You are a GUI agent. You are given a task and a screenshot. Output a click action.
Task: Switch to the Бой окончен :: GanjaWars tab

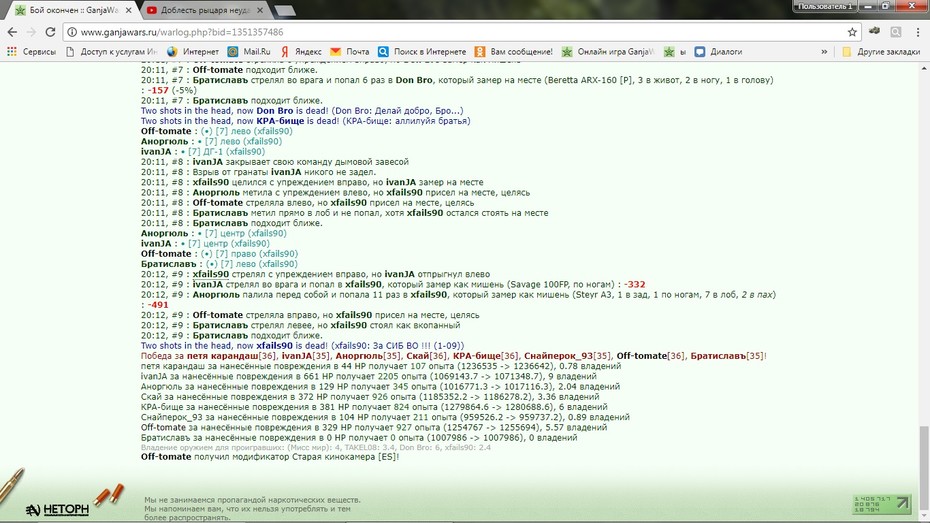pyautogui.click(x=74, y=10)
